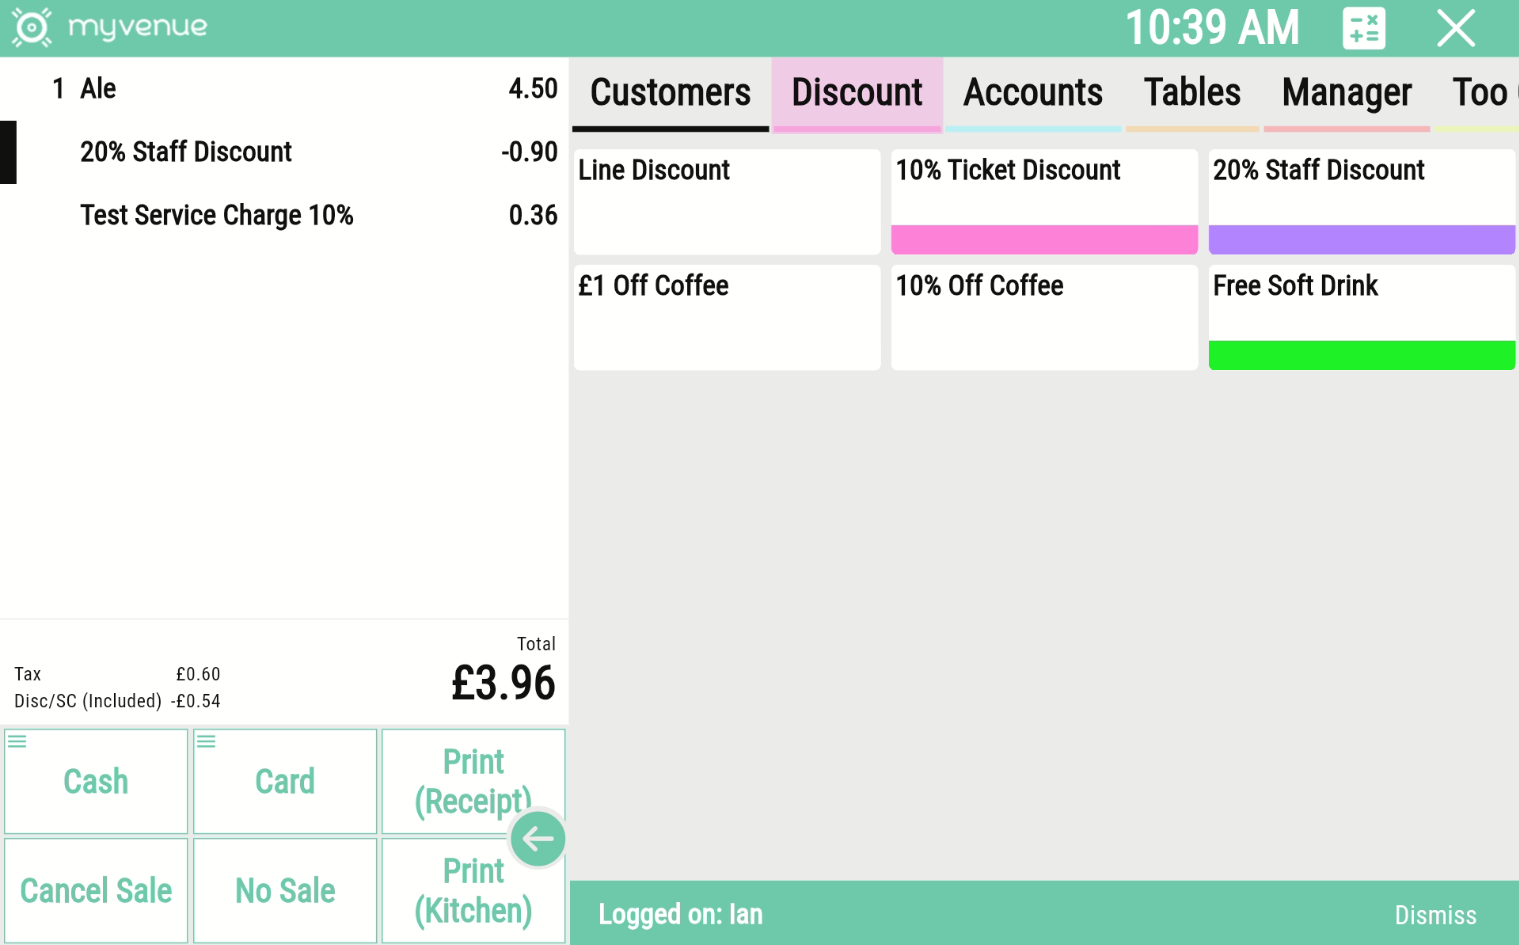Open the menu lines icon on the Cash button
Viewport: 1519px width, 945px height.
tap(18, 740)
